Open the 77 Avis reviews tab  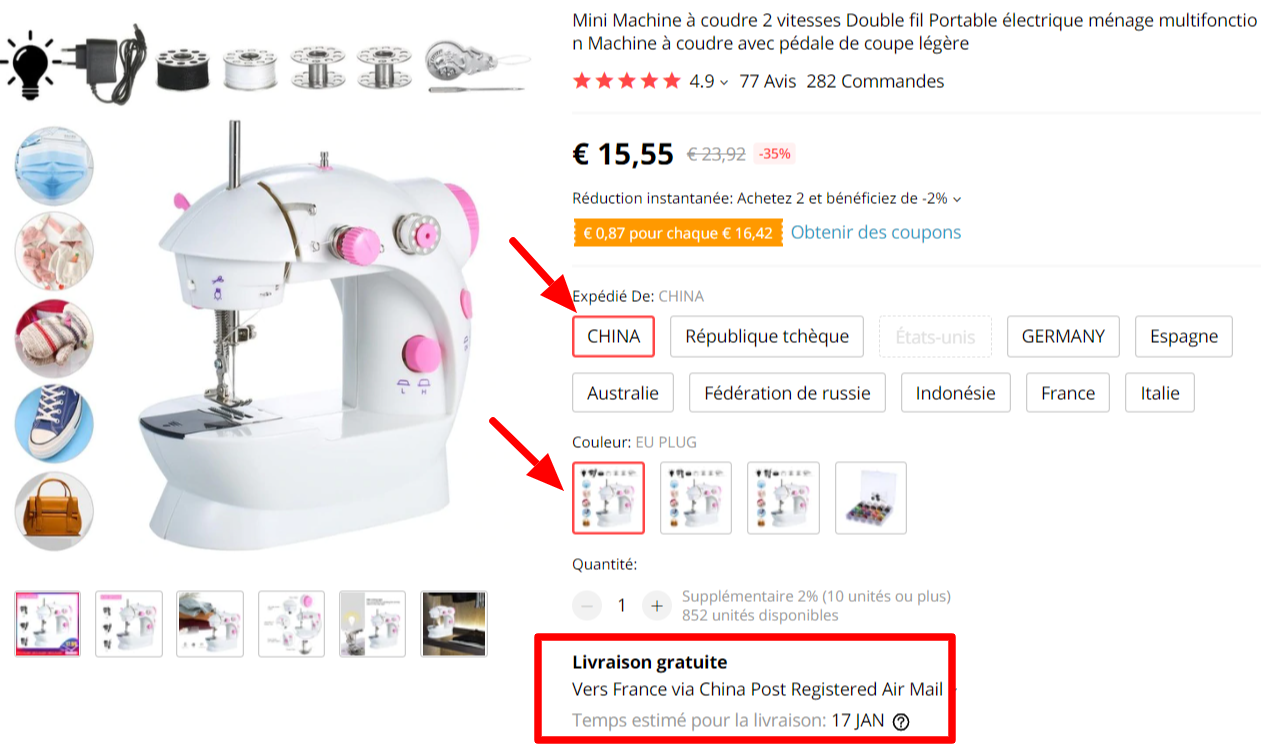pyautogui.click(x=768, y=82)
